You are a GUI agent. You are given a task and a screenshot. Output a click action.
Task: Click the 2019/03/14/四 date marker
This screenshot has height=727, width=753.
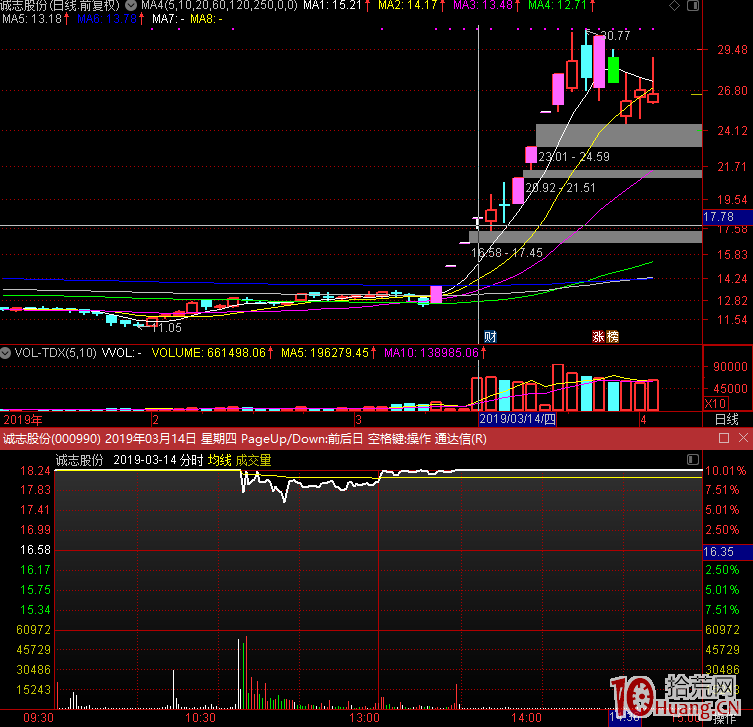pyautogui.click(x=517, y=419)
